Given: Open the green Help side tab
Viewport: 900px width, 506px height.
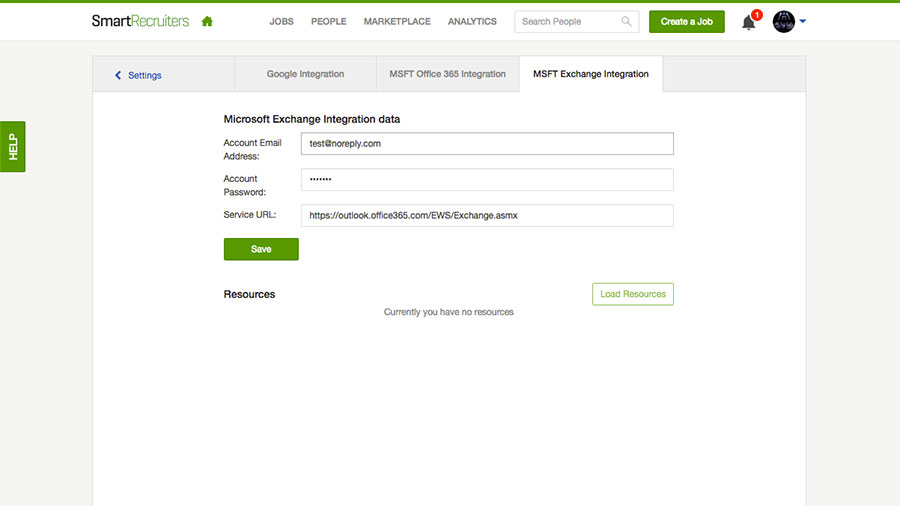Looking at the screenshot, I should (13, 147).
